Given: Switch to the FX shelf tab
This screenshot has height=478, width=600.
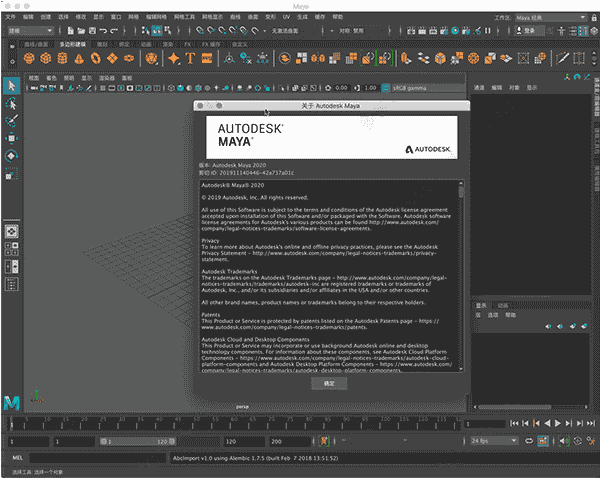Looking at the screenshot, I should click(188, 44).
